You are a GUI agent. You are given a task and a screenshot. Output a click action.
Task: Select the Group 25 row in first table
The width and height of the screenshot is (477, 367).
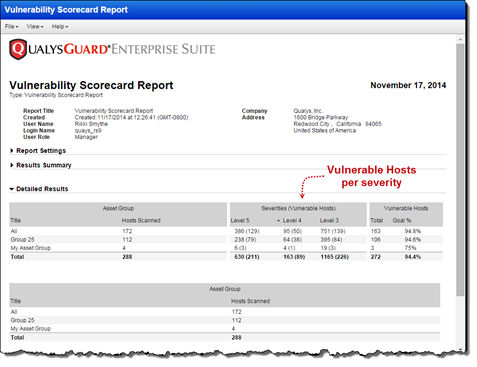[x=226, y=239]
